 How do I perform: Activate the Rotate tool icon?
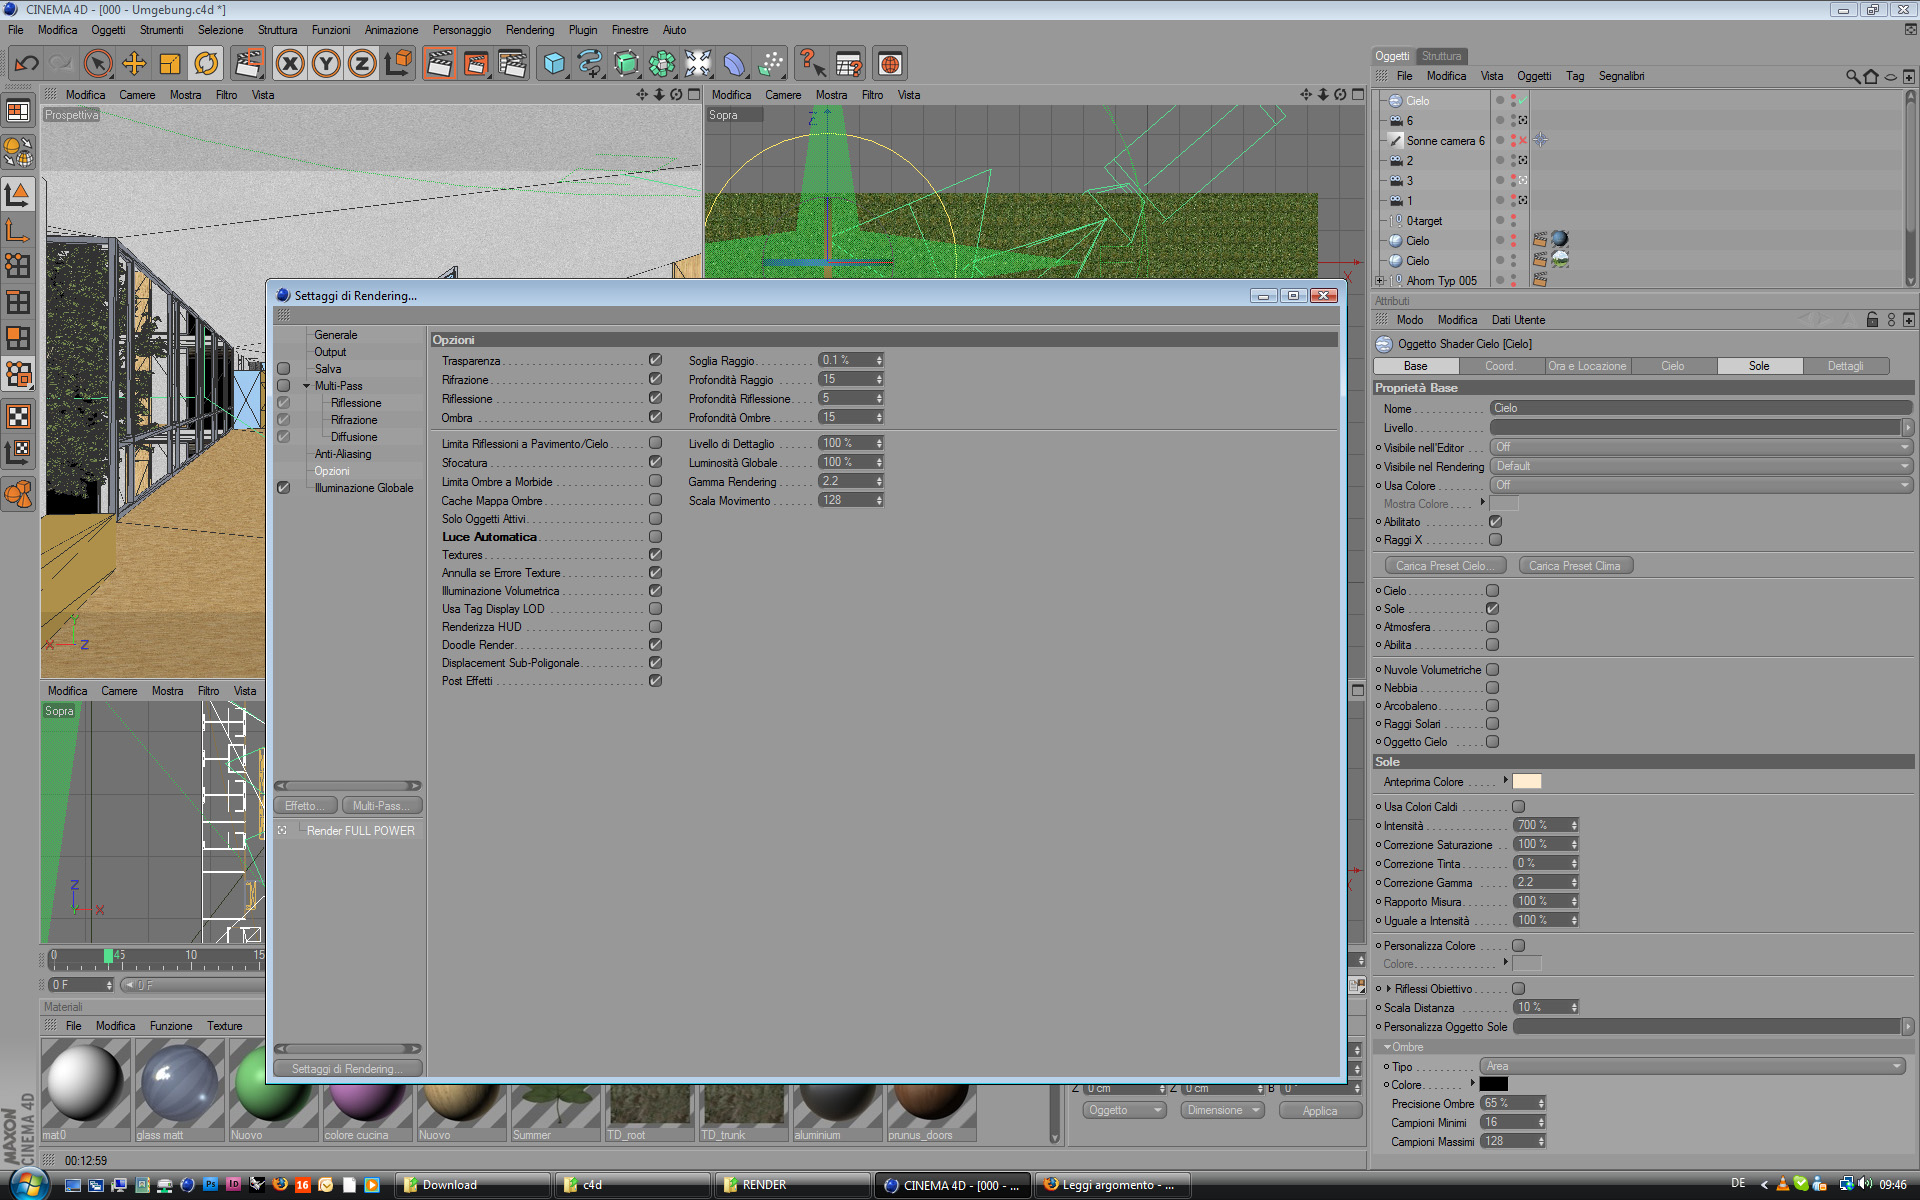pyautogui.click(x=206, y=64)
